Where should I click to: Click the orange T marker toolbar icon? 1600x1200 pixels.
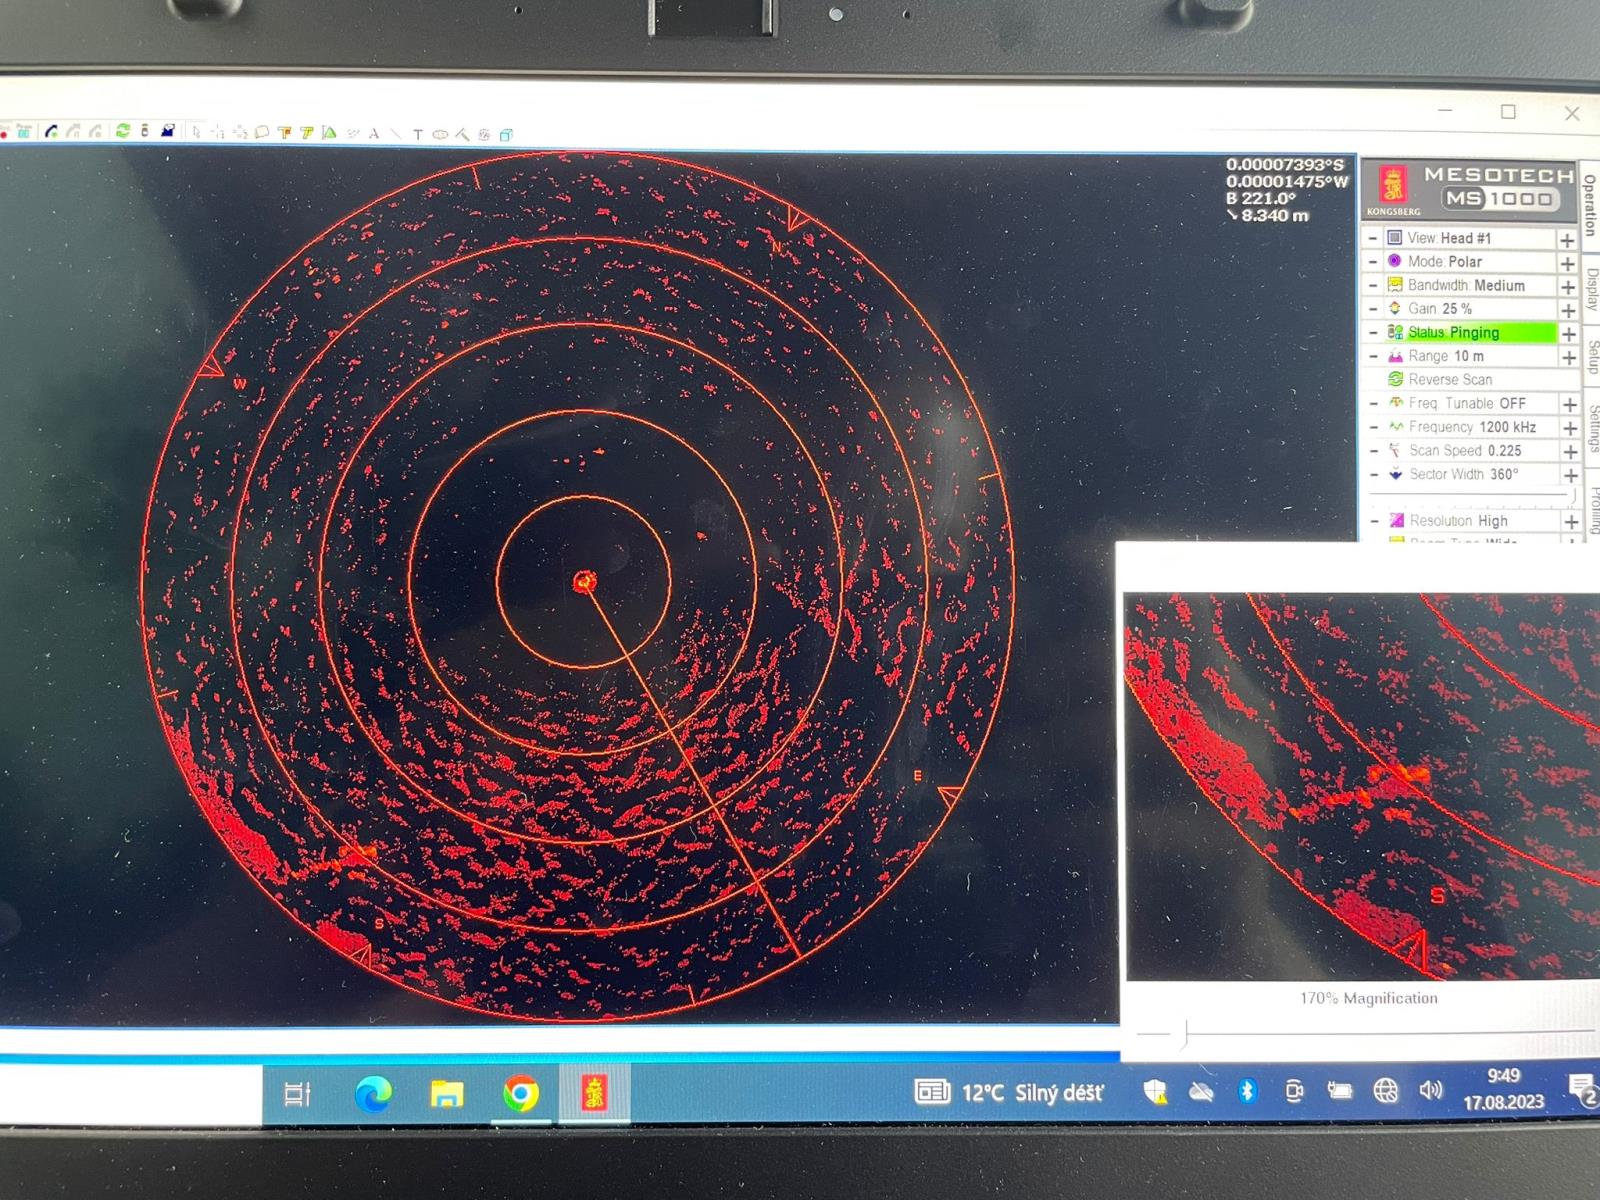285,132
